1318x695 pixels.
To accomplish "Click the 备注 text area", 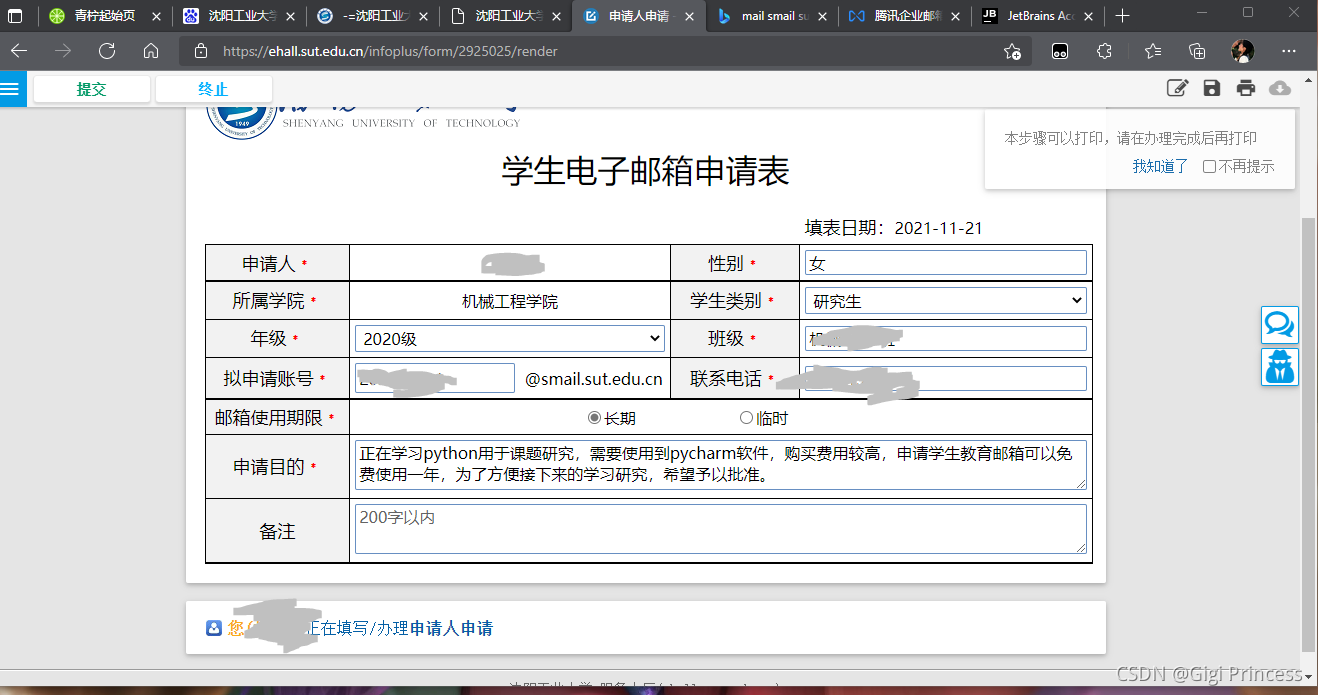I will coord(720,529).
